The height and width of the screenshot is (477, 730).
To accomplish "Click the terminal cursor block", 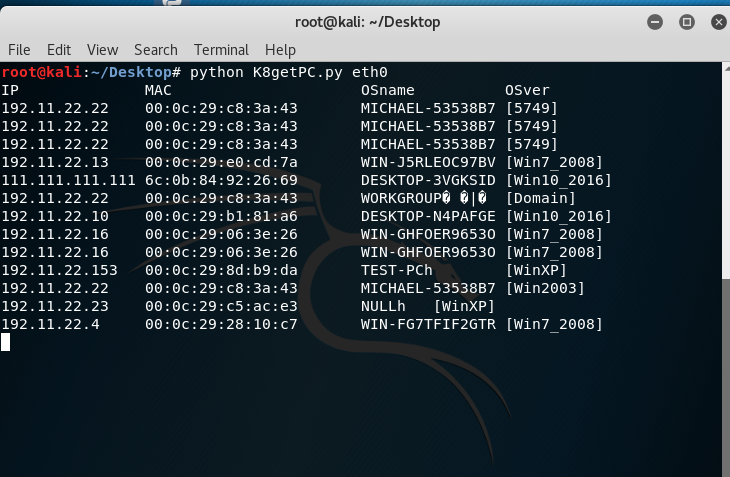I will pyautogui.click(x=6, y=342).
